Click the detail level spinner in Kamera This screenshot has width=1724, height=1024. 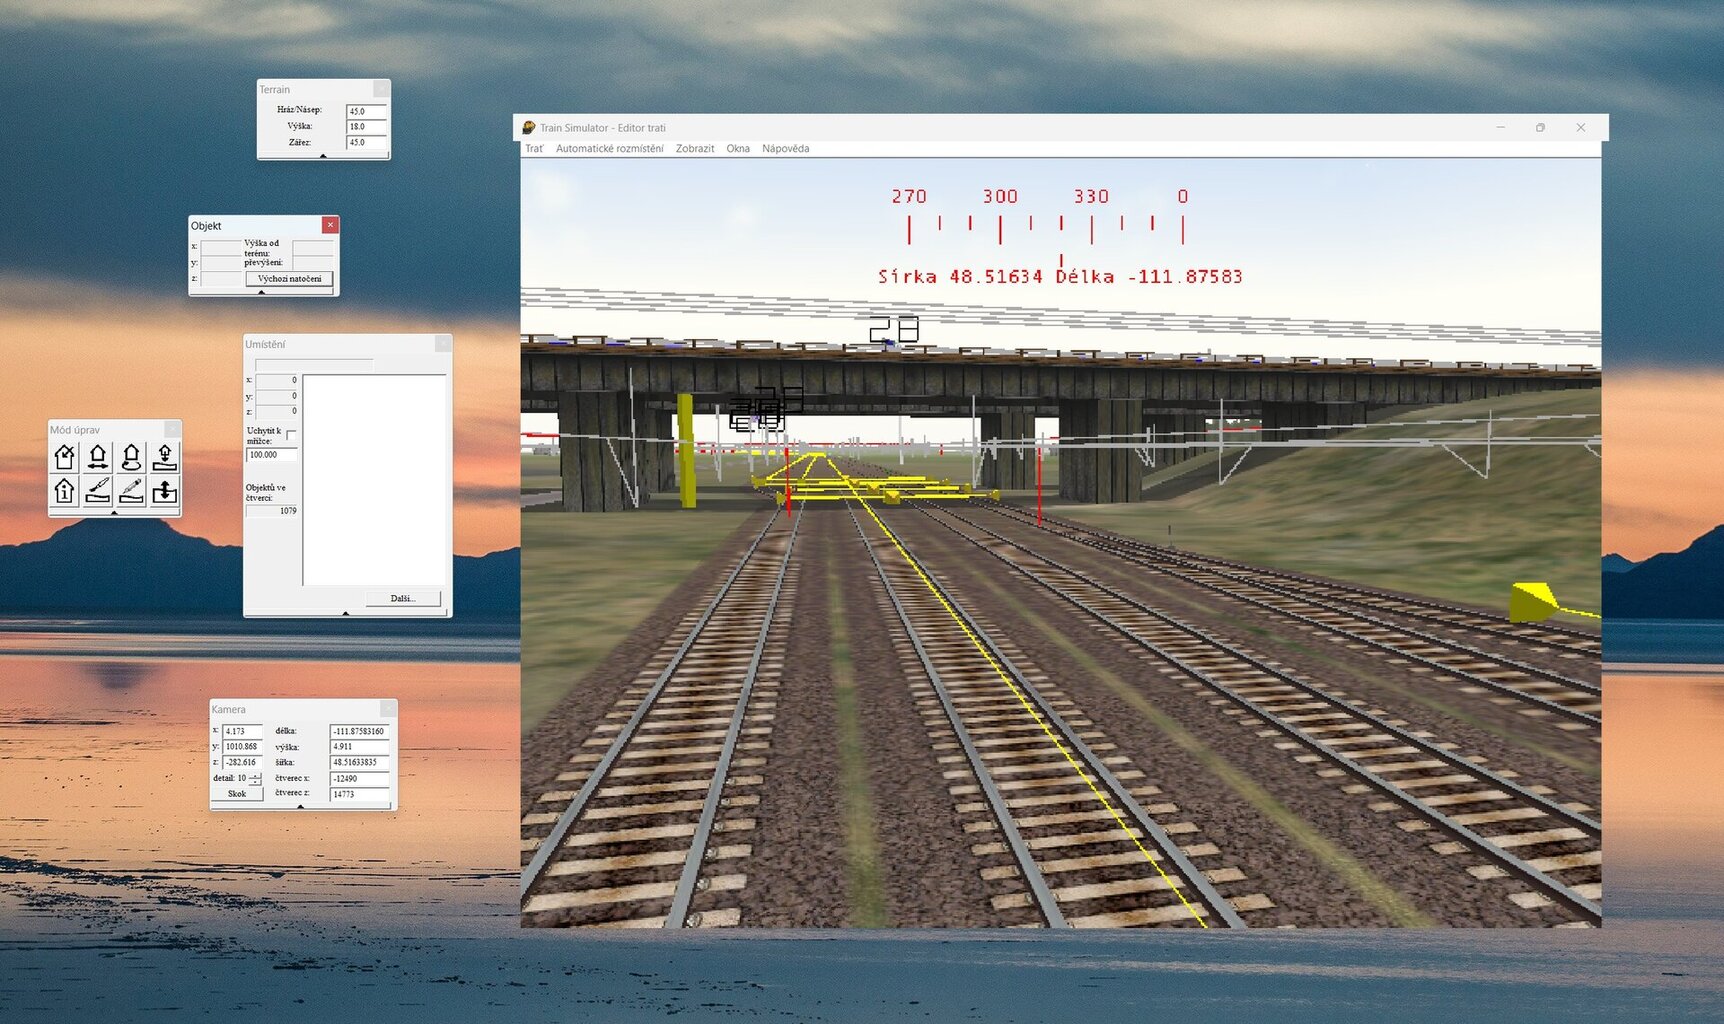(x=256, y=778)
